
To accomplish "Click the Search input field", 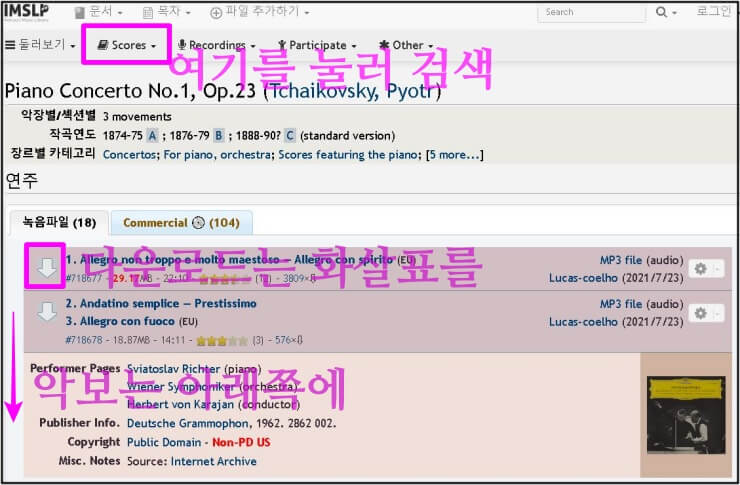I will pyautogui.click(x=591, y=13).
